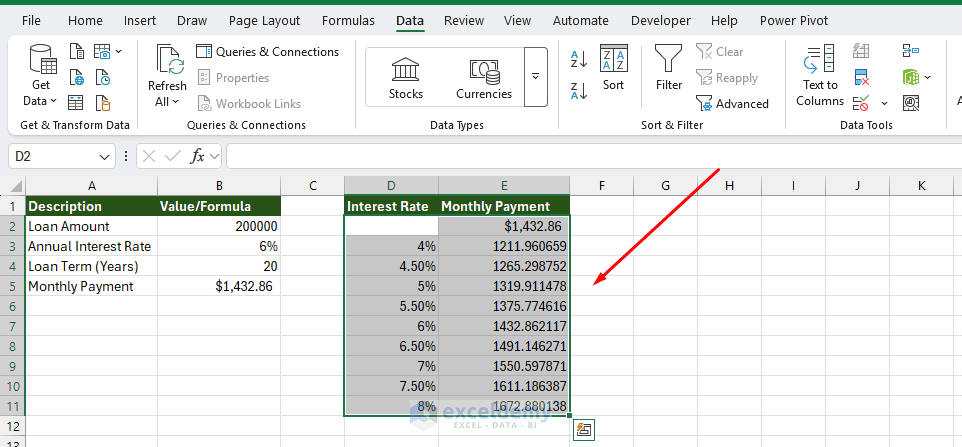Screen dimensions: 962x447
Task: Select cell showing 1491.146271
Action: (x=504, y=346)
